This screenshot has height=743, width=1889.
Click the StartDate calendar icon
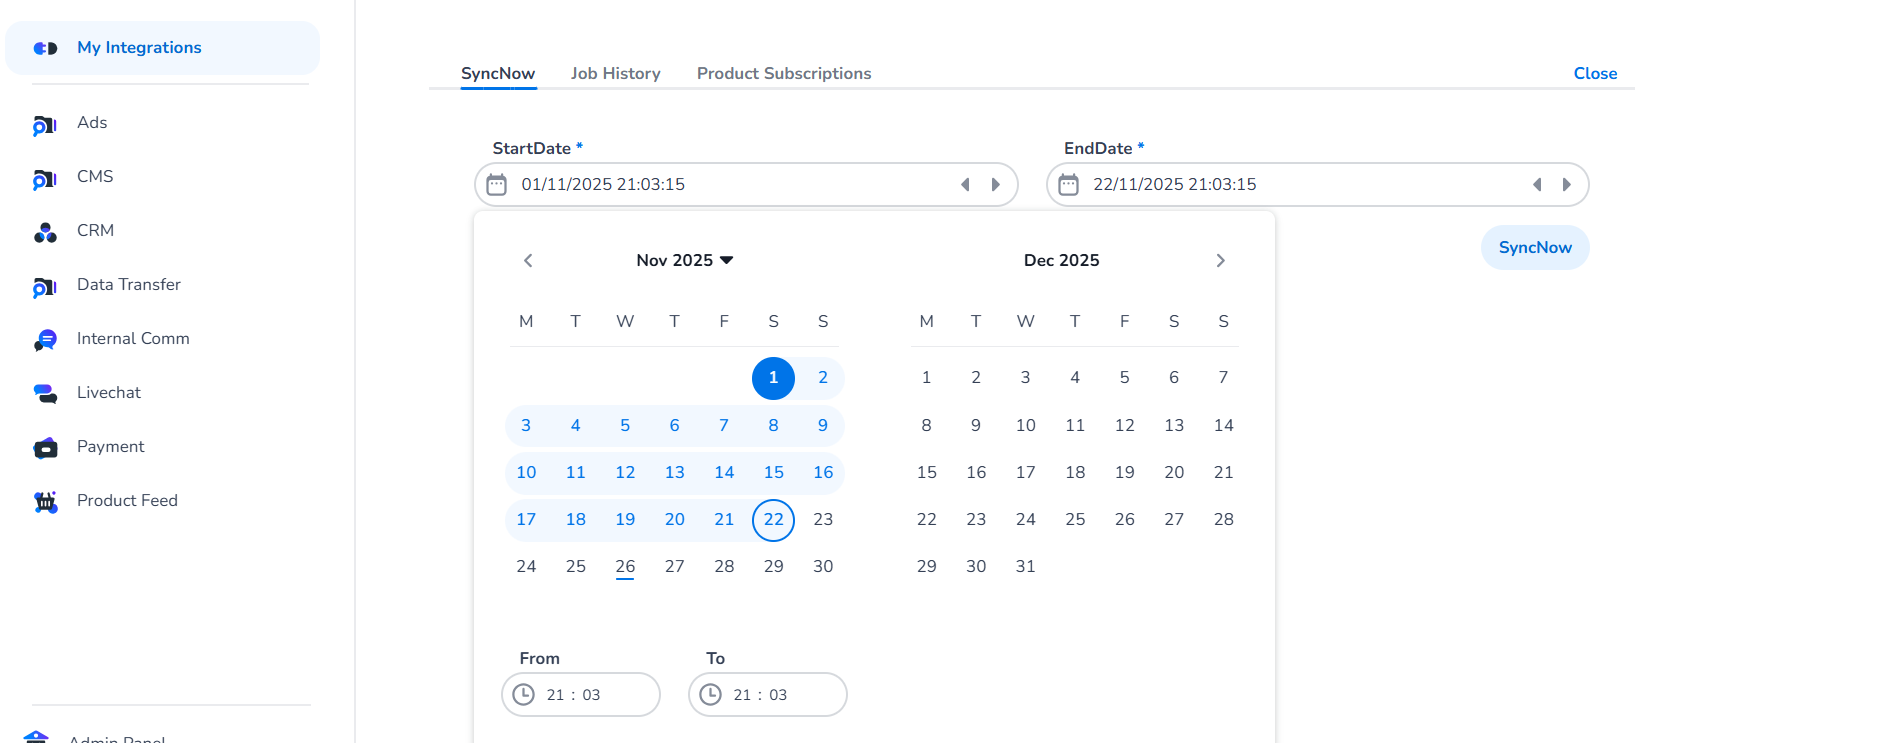point(496,185)
